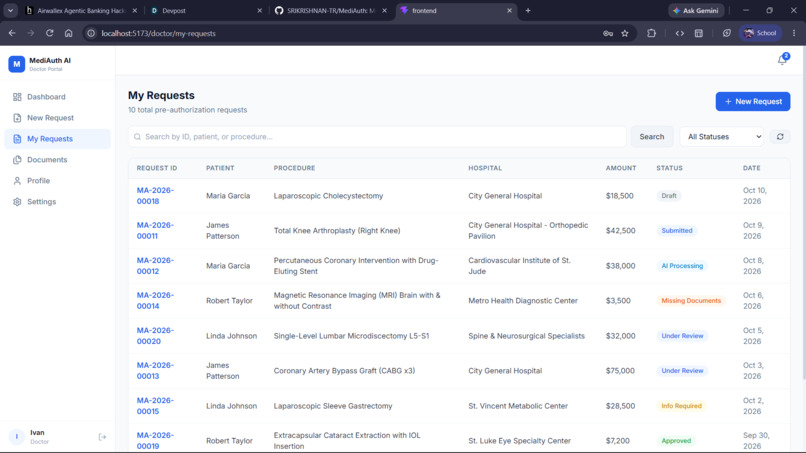806x453 pixels.
Task: Click the Ask Gemini button
Action: [x=696, y=11]
